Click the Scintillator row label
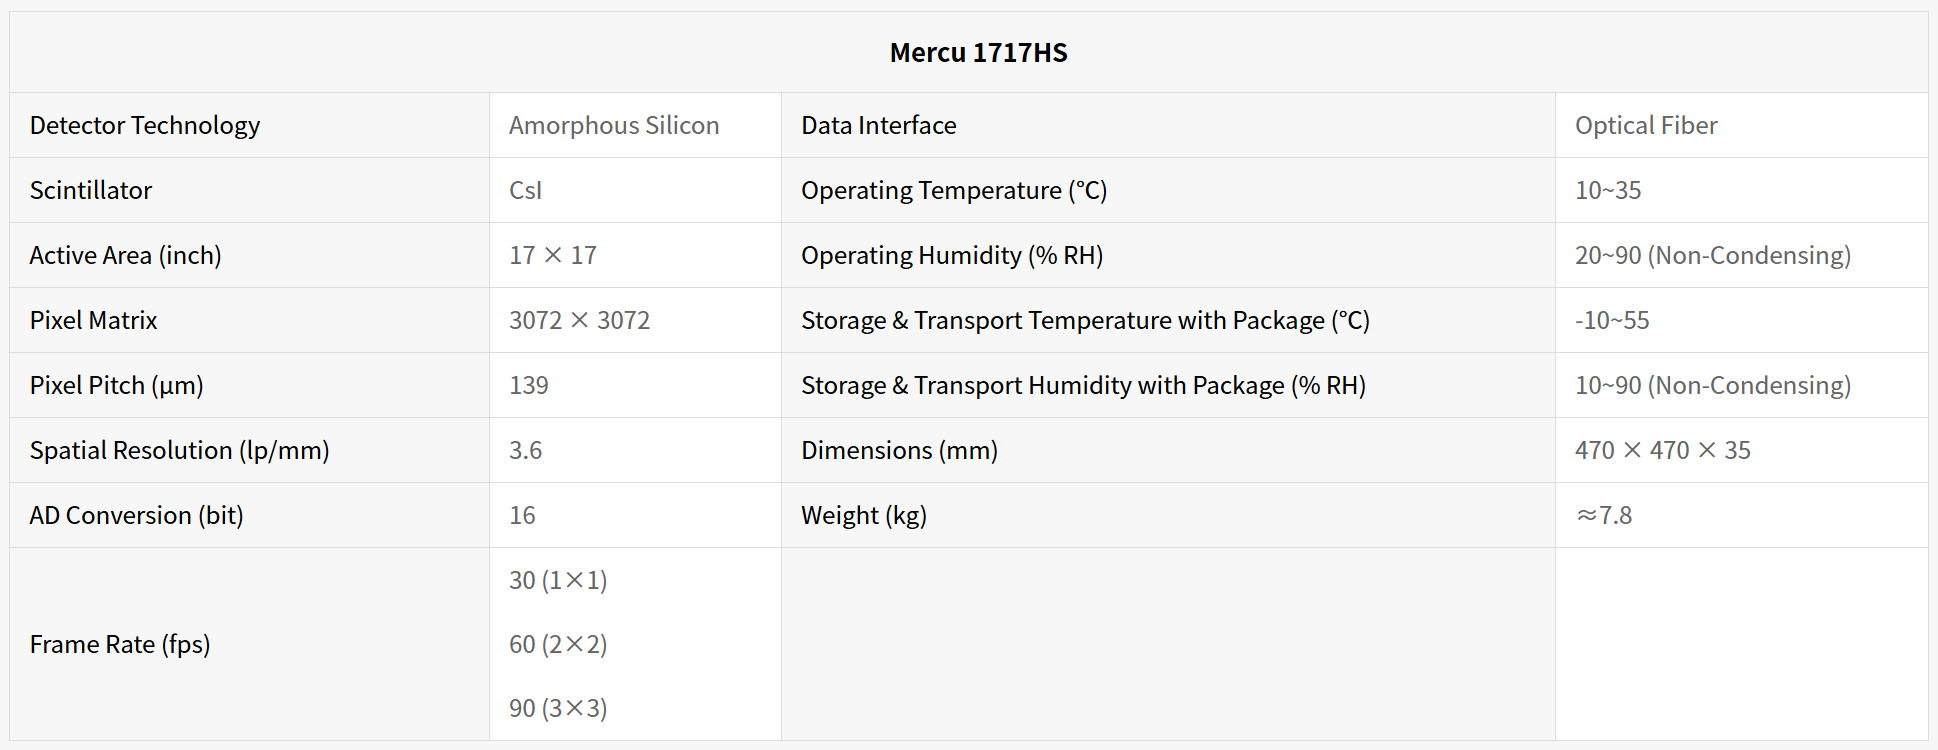Image resolution: width=1938 pixels, height=750 pixels. (91, 191)
